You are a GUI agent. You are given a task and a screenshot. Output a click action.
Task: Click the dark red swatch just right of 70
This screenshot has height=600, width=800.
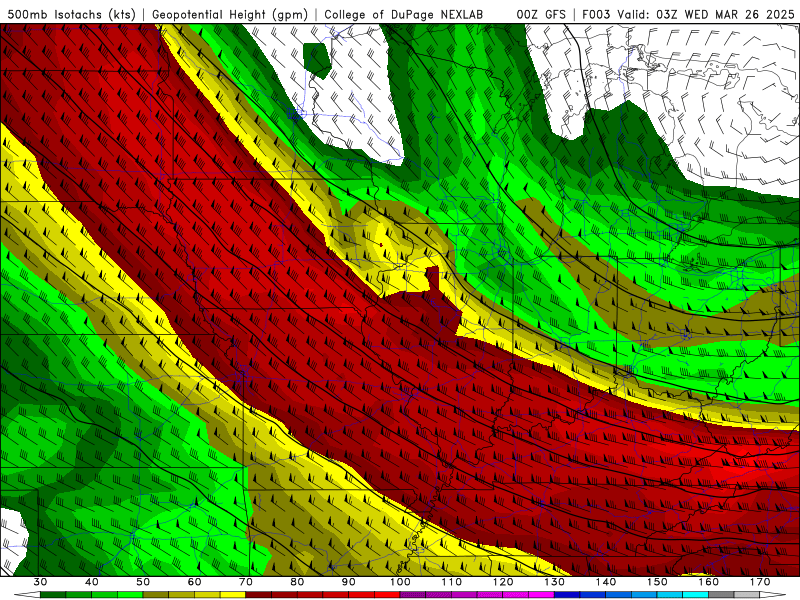pos(259,595)
